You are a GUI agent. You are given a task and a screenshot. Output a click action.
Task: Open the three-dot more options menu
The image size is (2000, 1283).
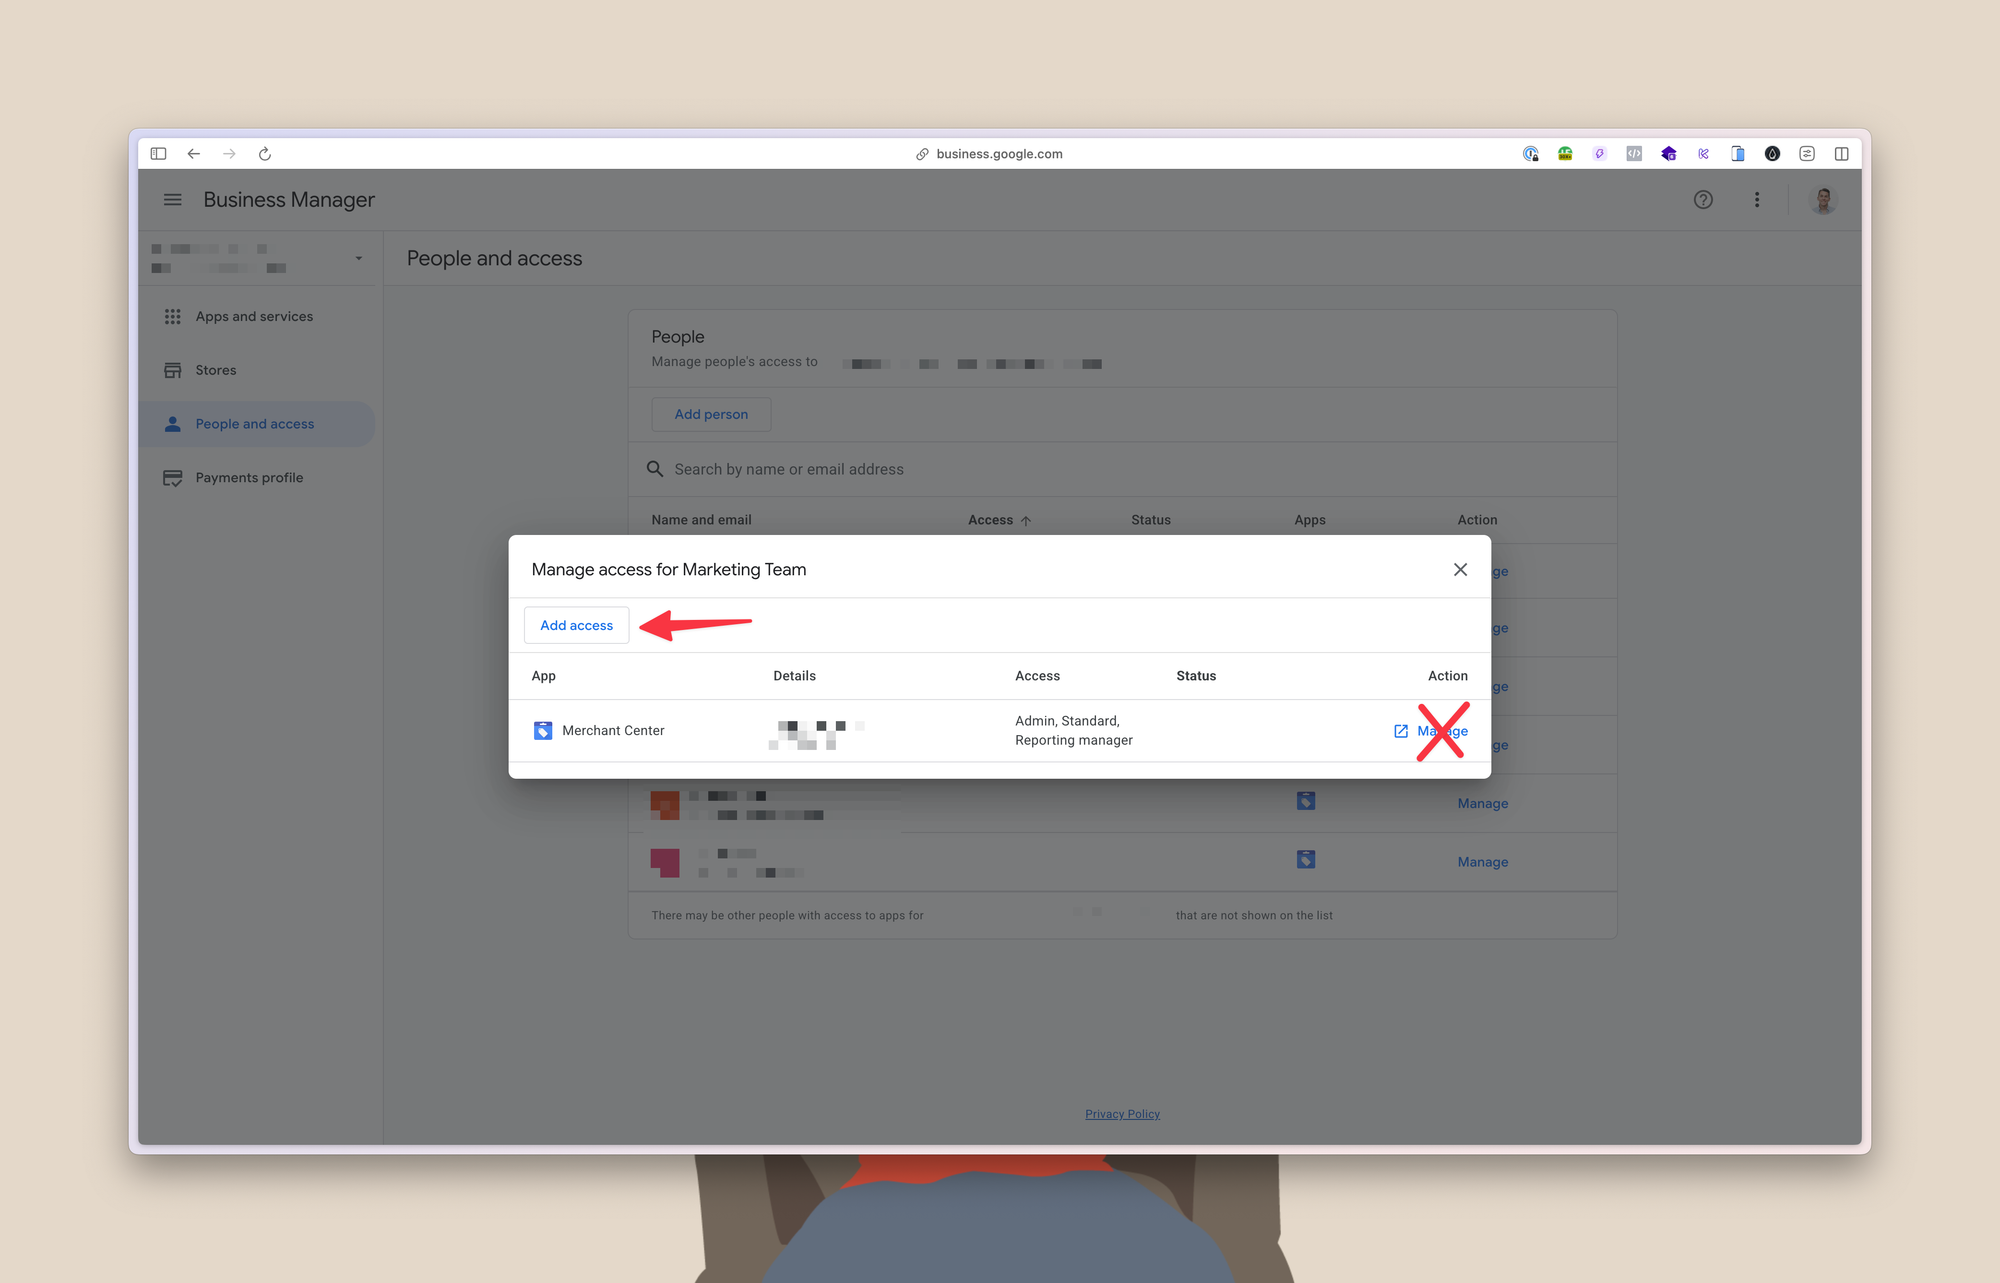1757,200
